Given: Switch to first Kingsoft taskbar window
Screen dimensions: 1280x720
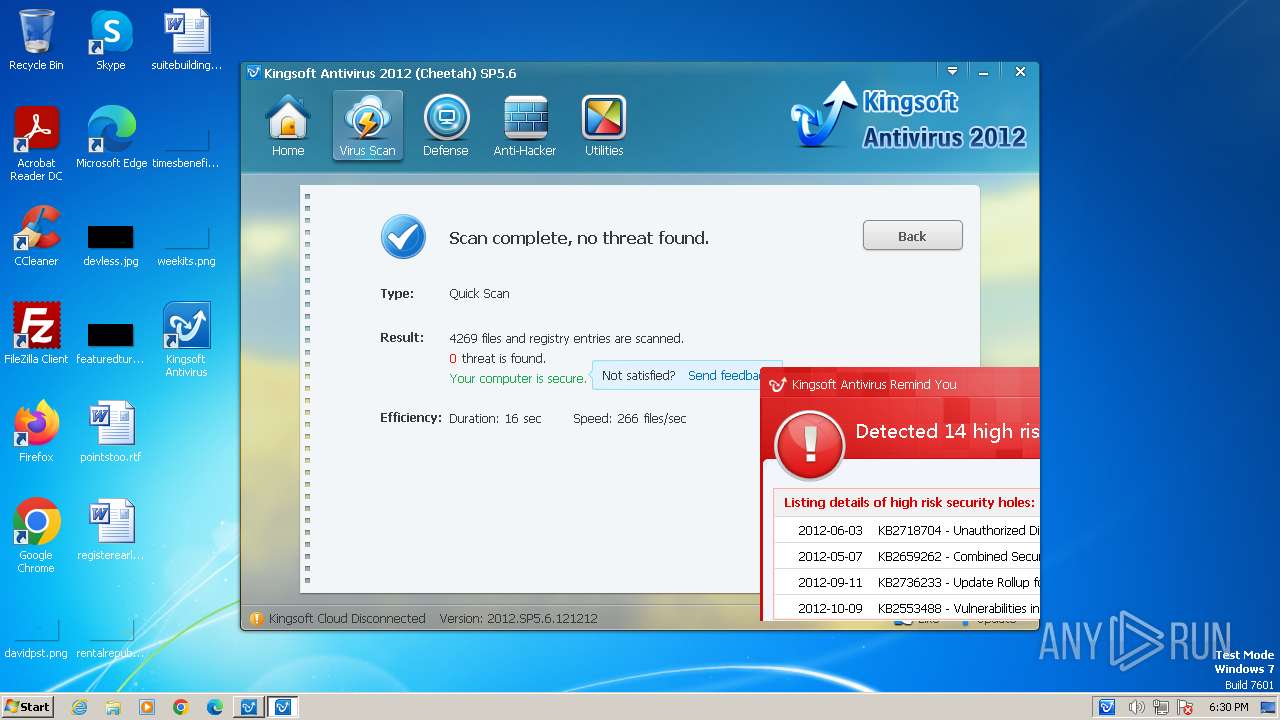Looking at the screenshot, I should (x=248, y=707).
